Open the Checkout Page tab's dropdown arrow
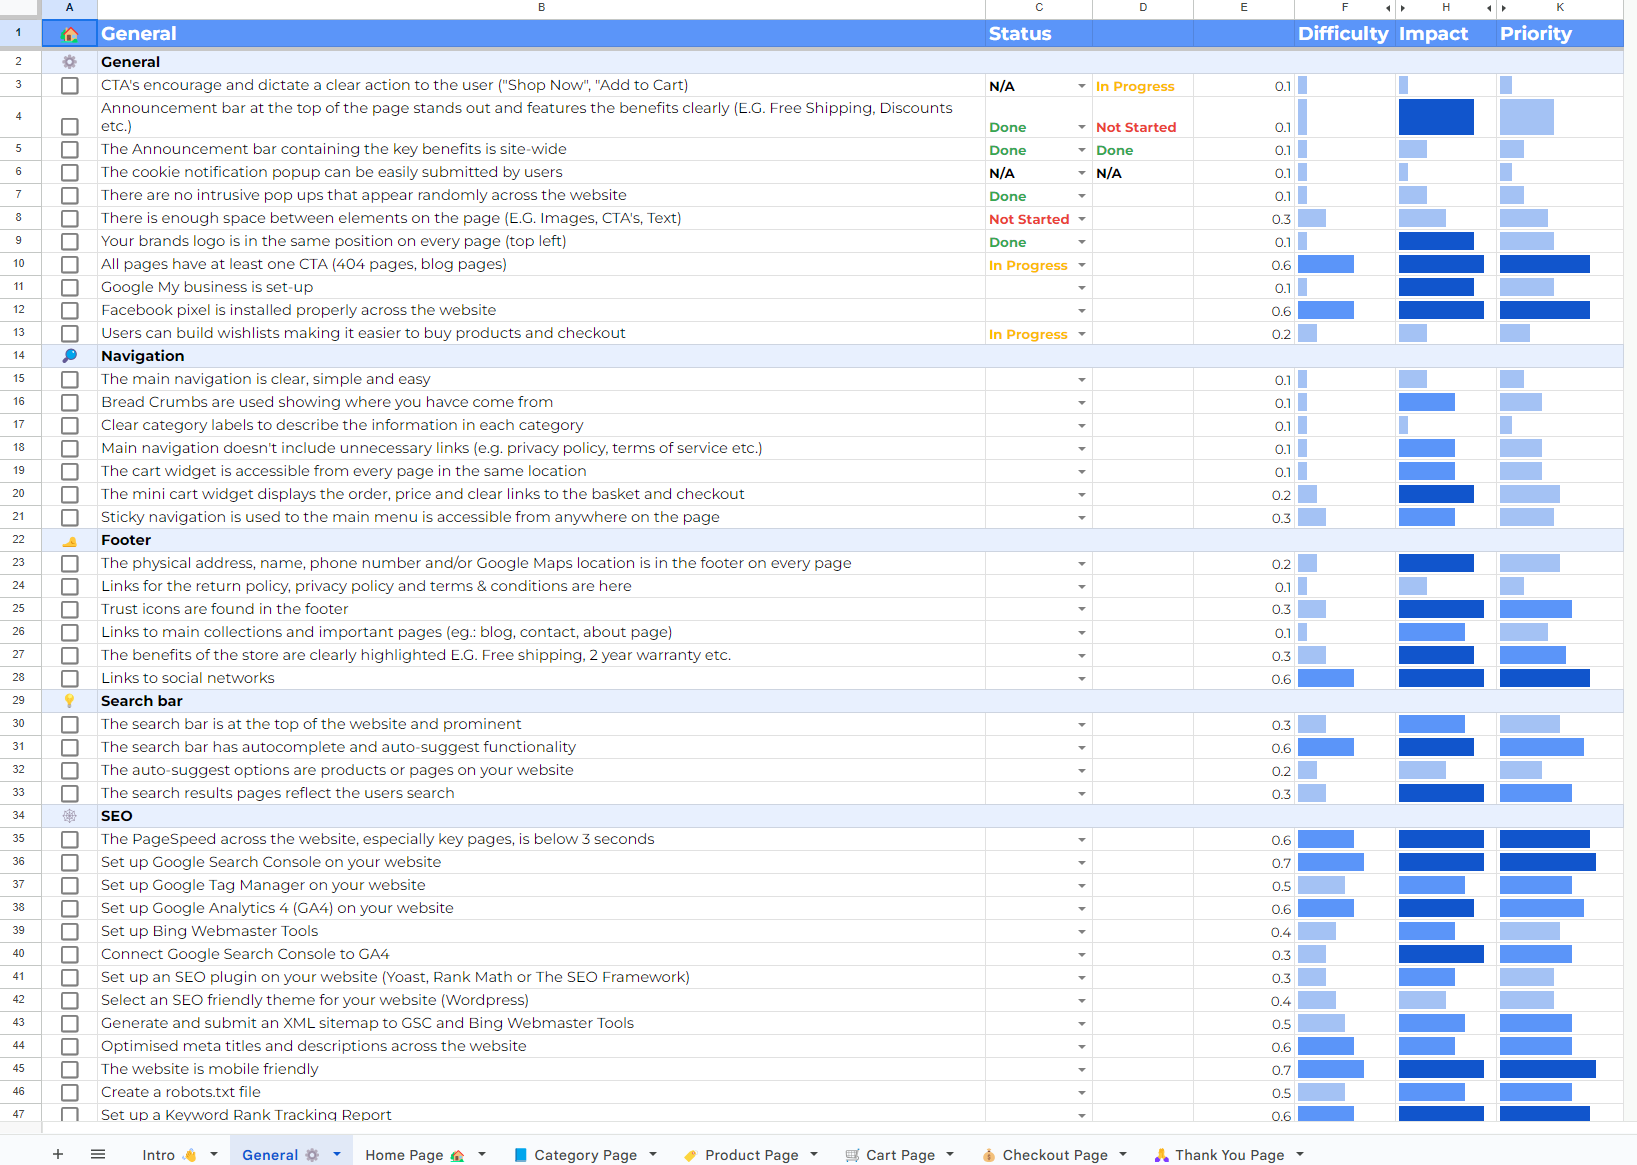1637x1165 pixels. [x=1123, y=1154]
